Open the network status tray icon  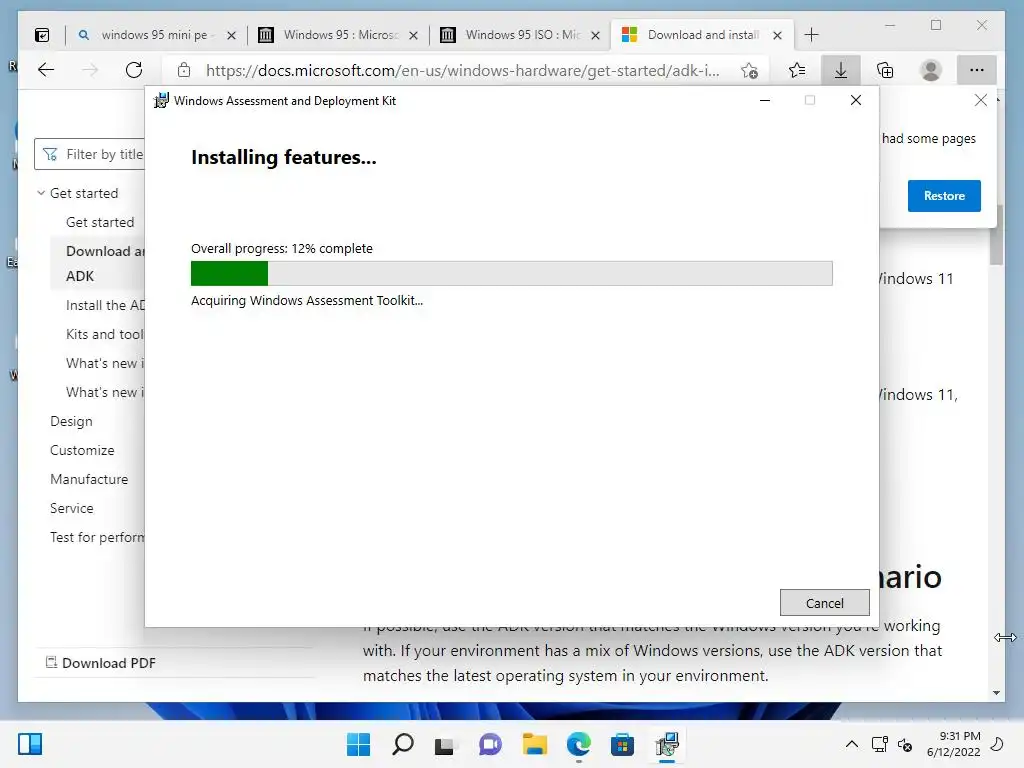pos(879,744)
